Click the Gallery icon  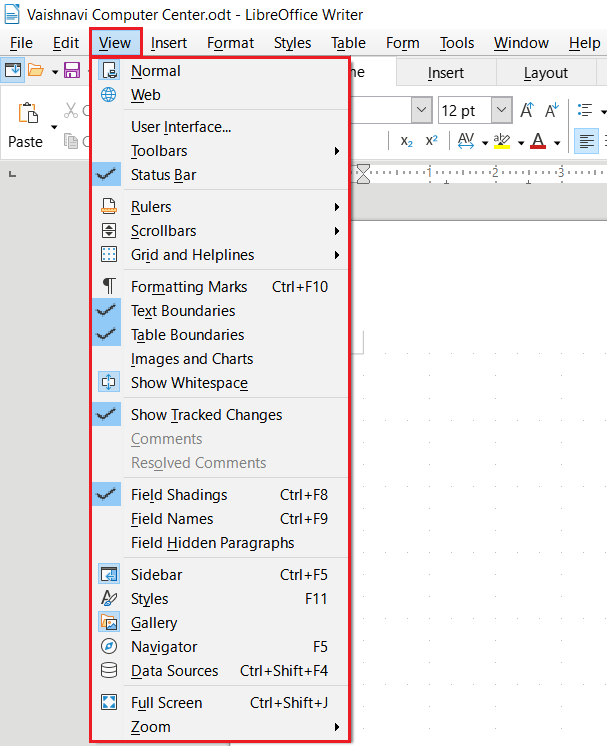click(109, 622)
